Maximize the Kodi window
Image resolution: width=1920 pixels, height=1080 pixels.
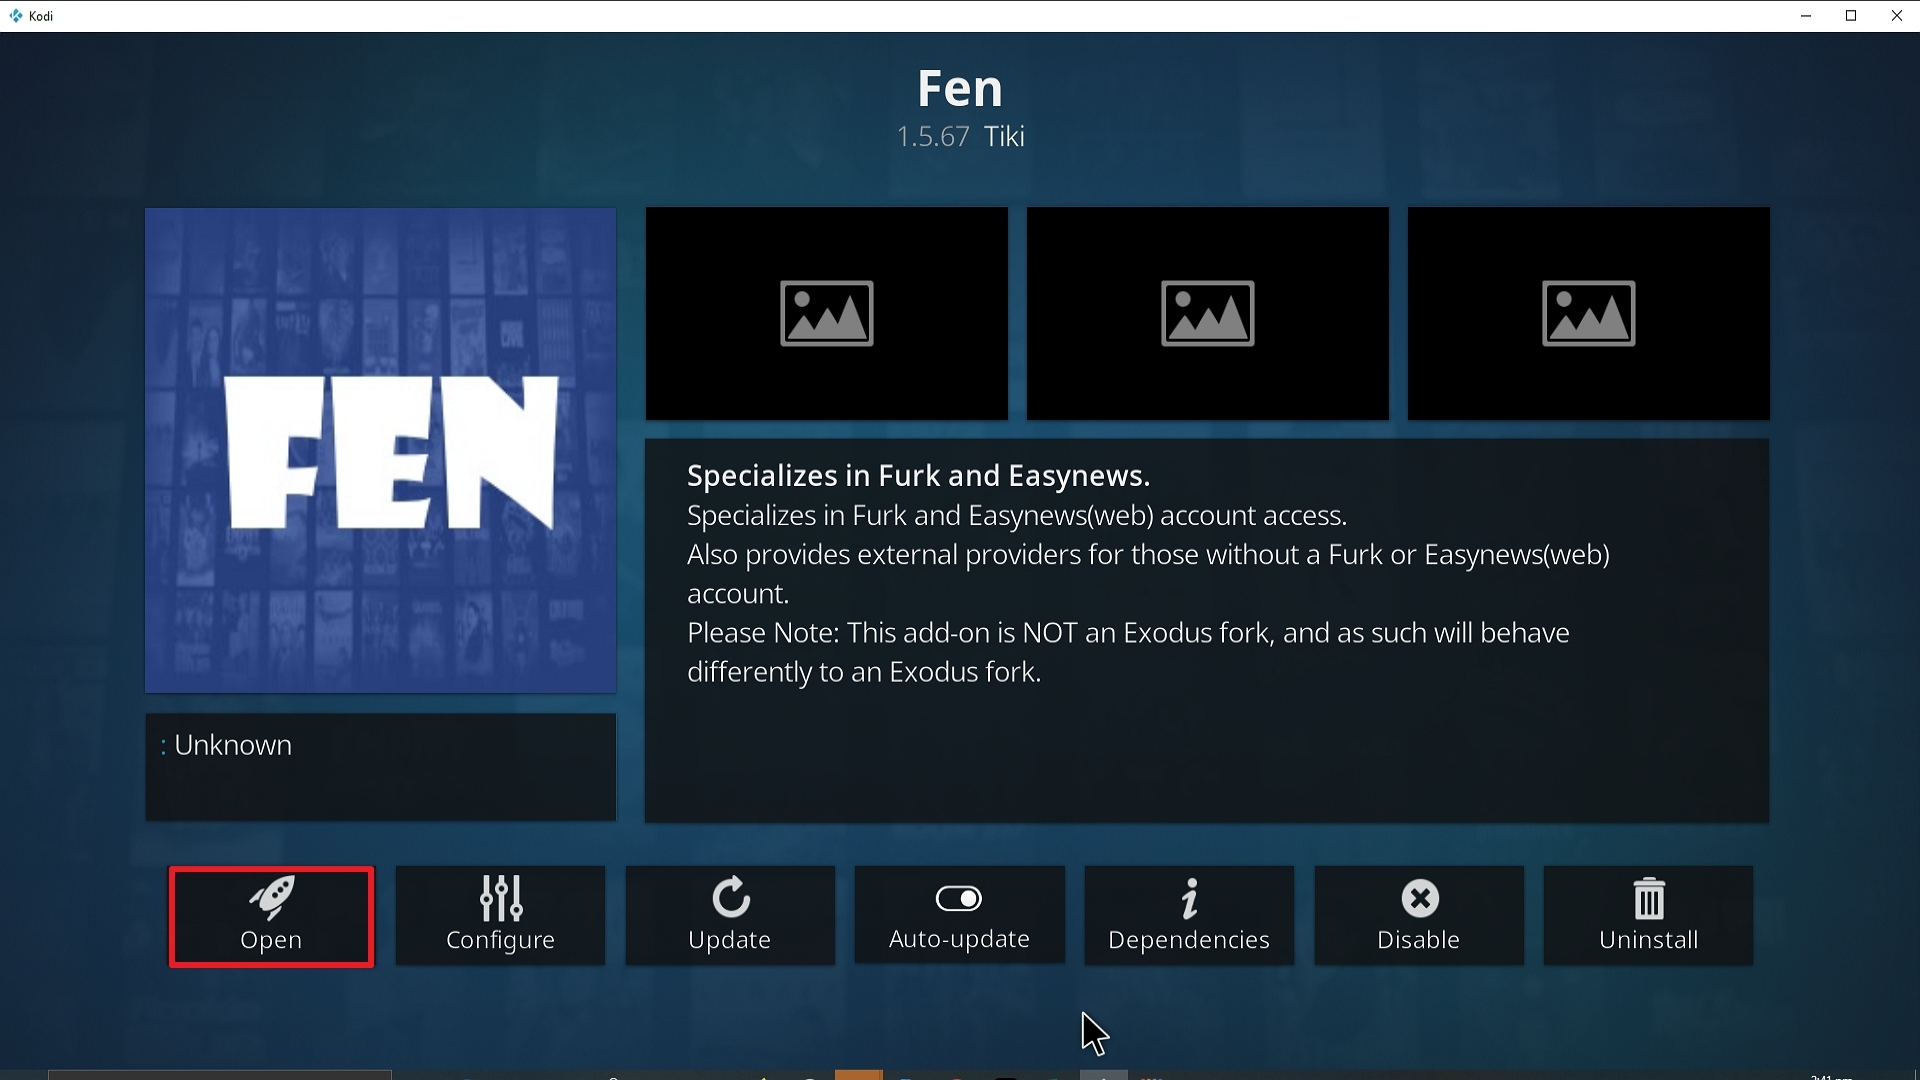tap(1851, 16)
